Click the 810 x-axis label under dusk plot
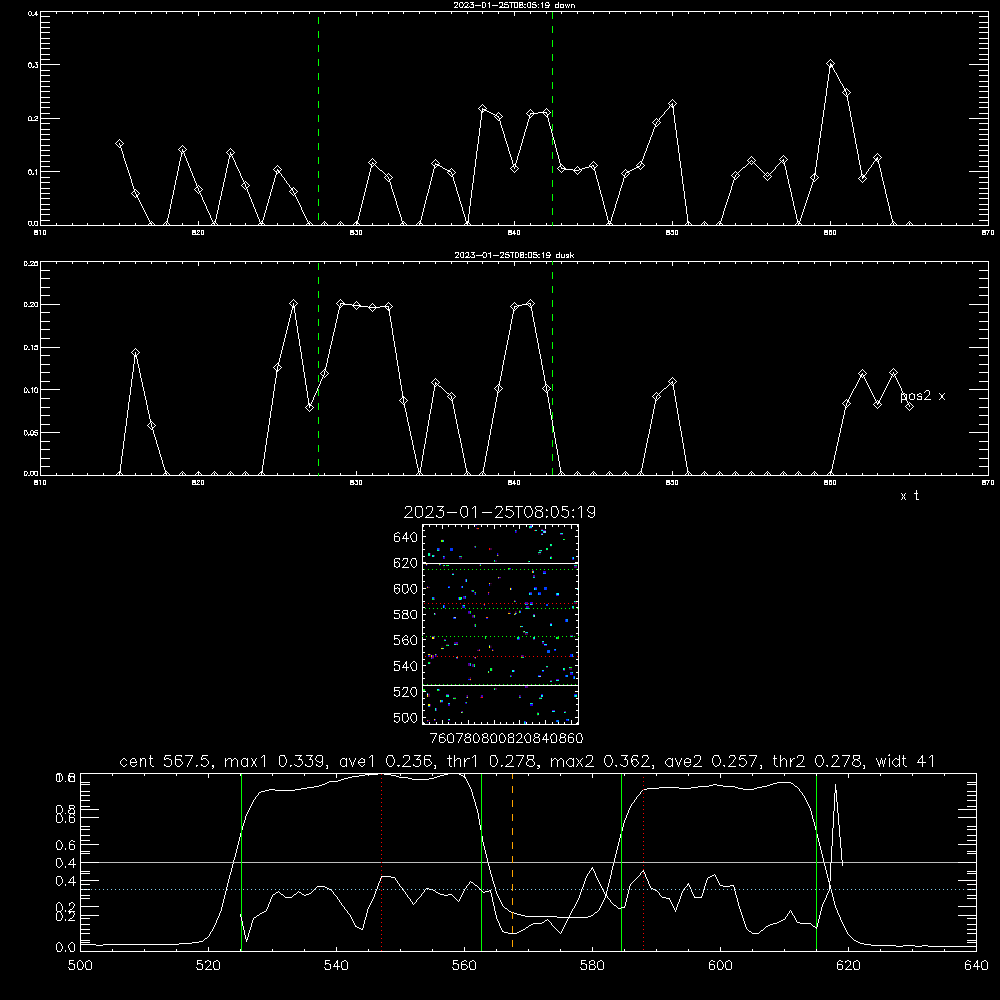Image resolution: width=1000 pixels, height=1000 pixels. pos(40,483)
